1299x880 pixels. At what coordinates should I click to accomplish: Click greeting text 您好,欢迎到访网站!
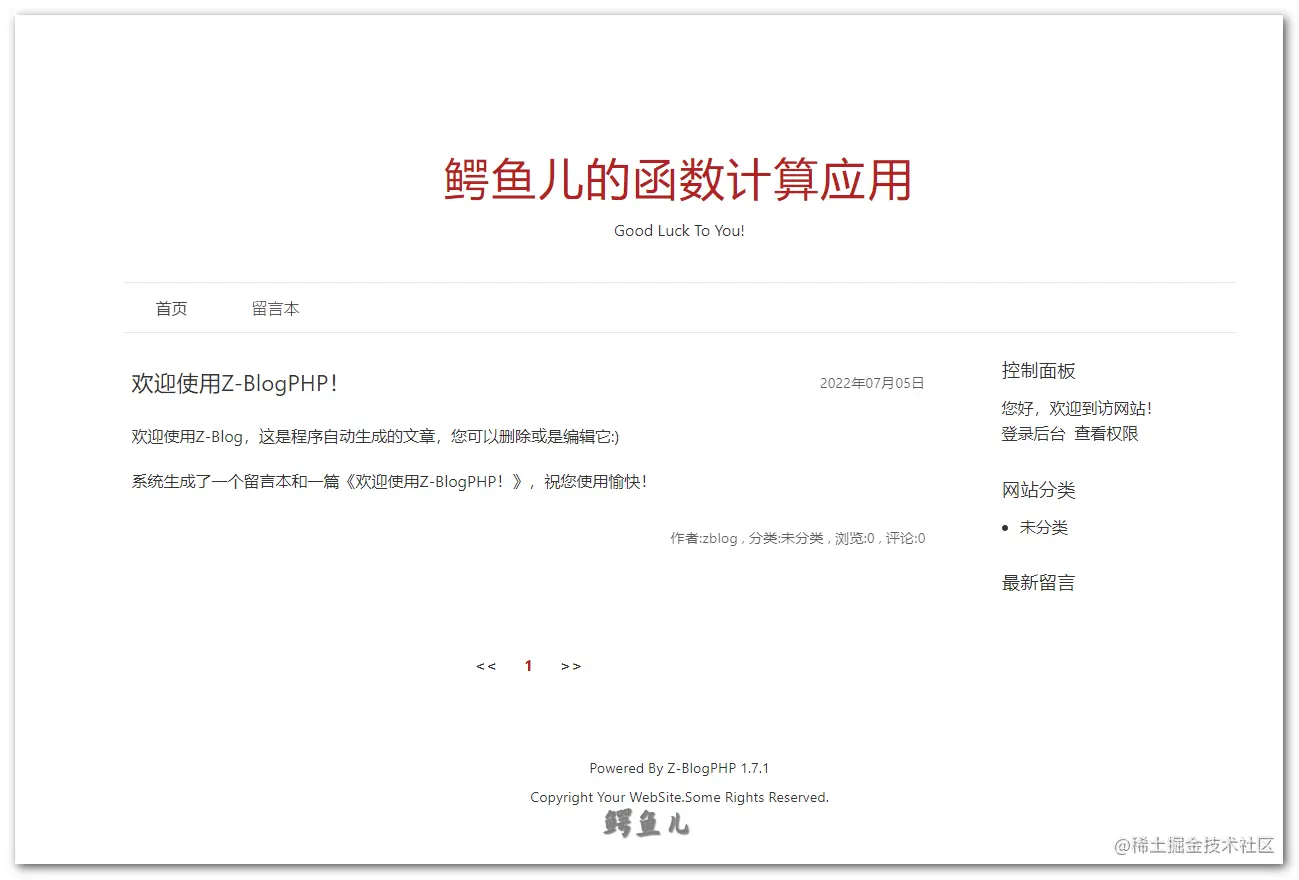pos(1077,408)
